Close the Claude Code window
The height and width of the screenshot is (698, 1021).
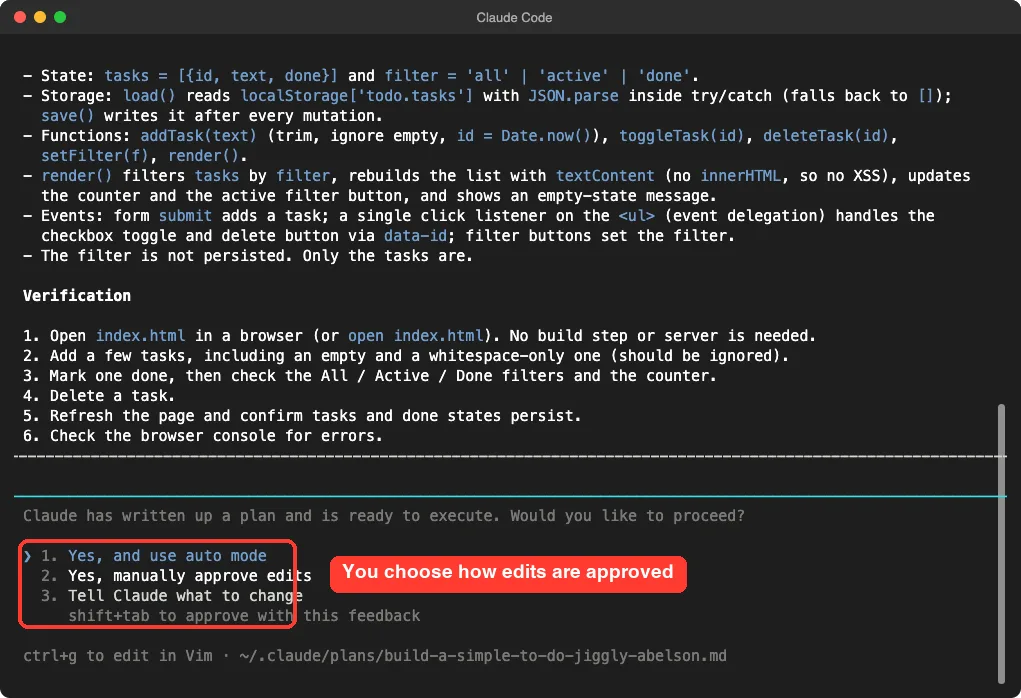[x=20, y=17]
